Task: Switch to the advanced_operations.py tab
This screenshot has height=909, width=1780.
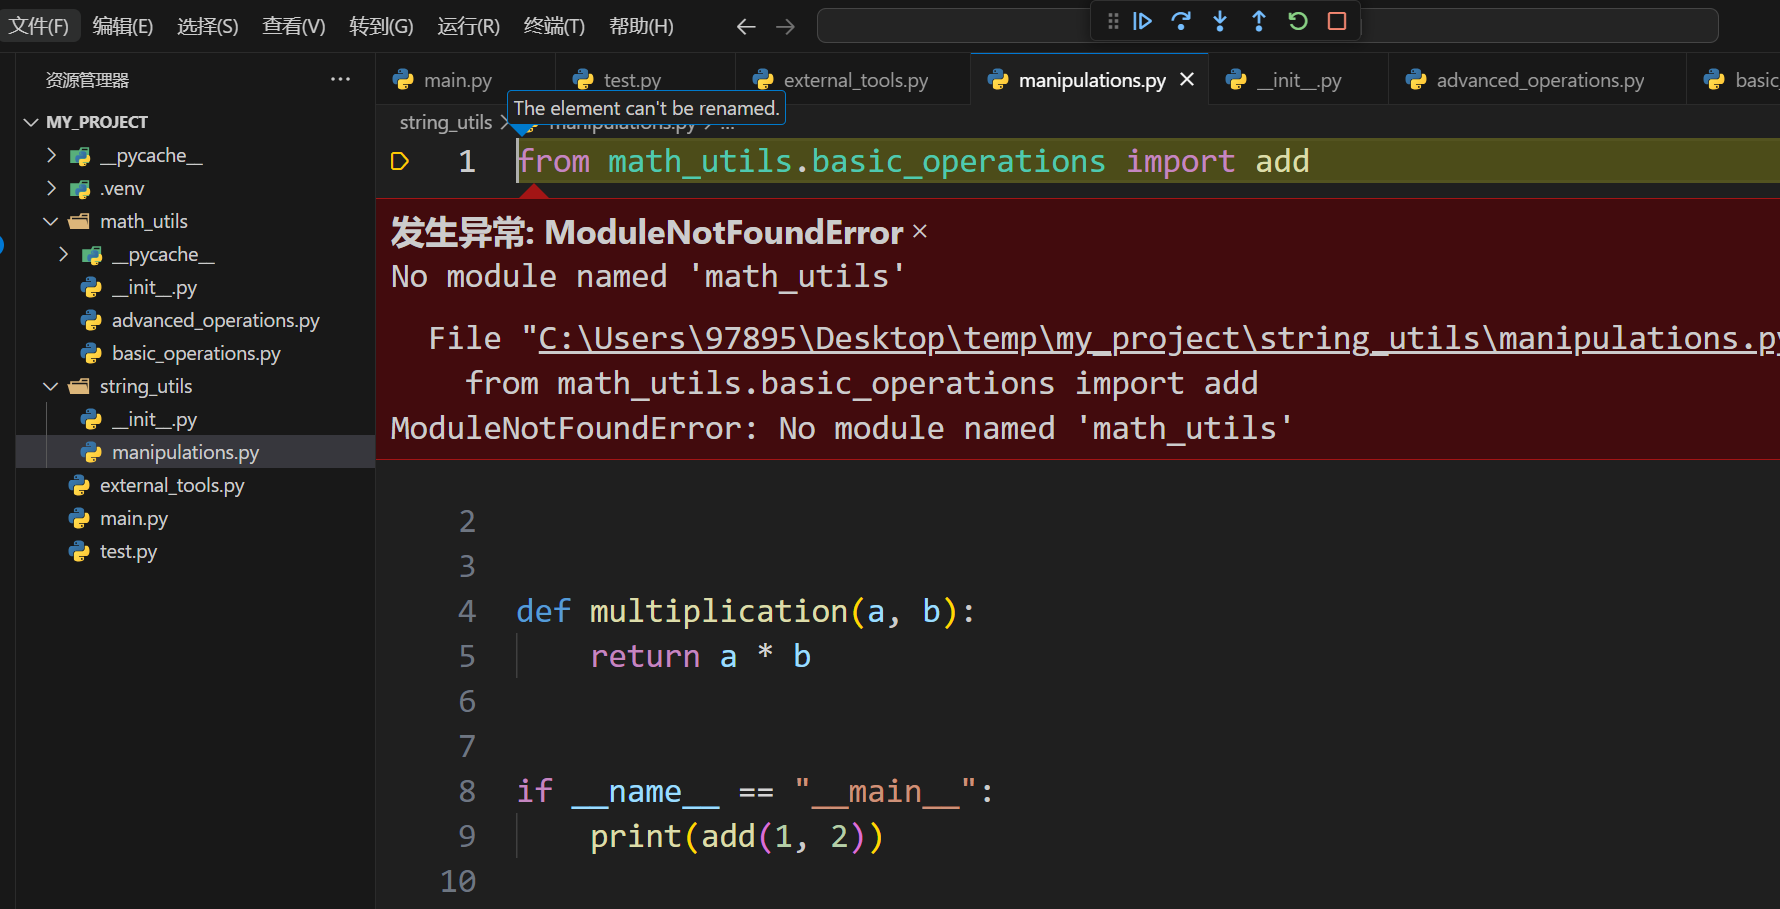Action: 1539,80
